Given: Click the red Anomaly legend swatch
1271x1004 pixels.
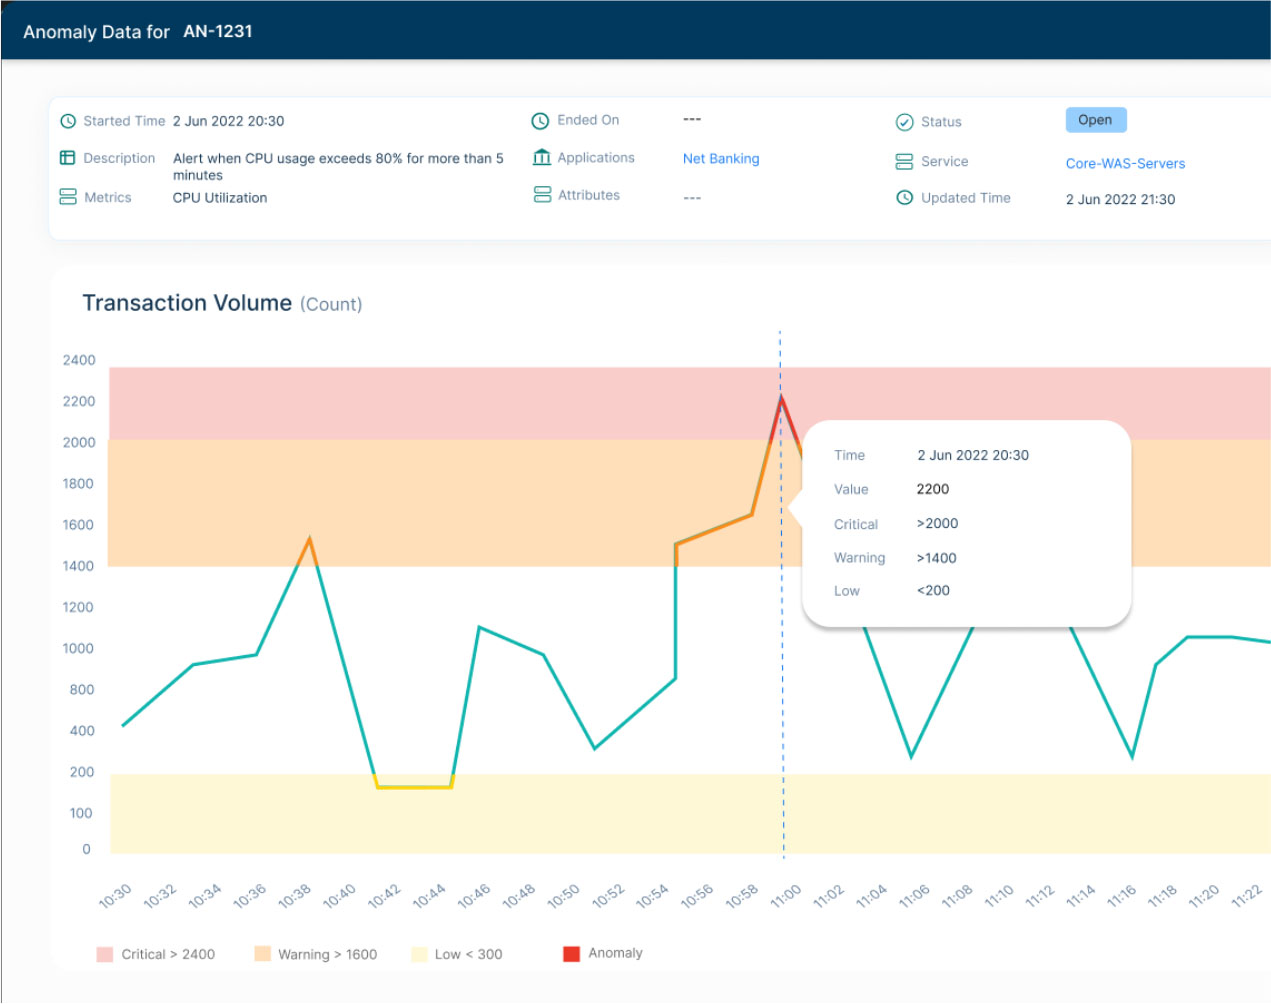Looking at the screenshot, I should pyautogui.click(x=572, y=954).
